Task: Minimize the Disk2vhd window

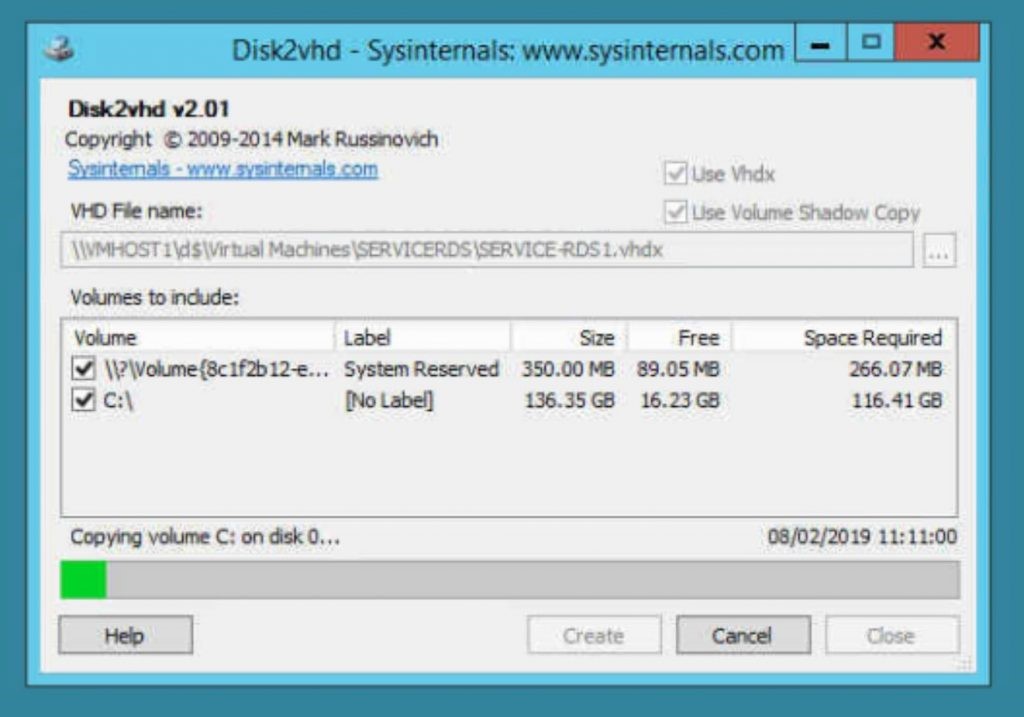Action: click(x=820, y=43)
